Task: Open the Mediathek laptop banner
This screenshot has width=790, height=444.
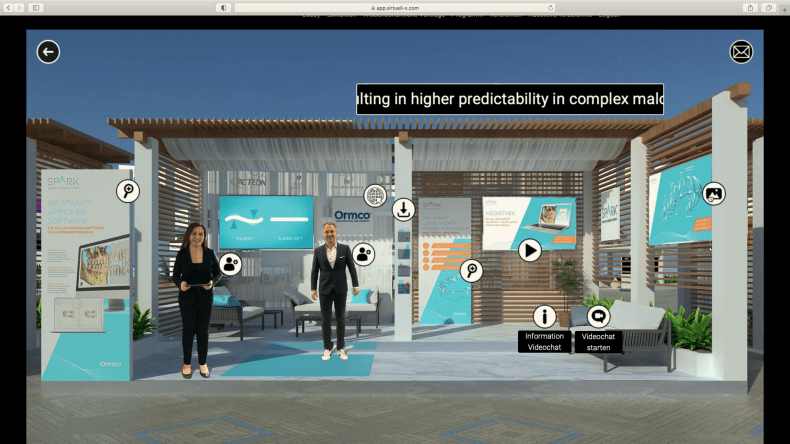Action: pos(529,223)
